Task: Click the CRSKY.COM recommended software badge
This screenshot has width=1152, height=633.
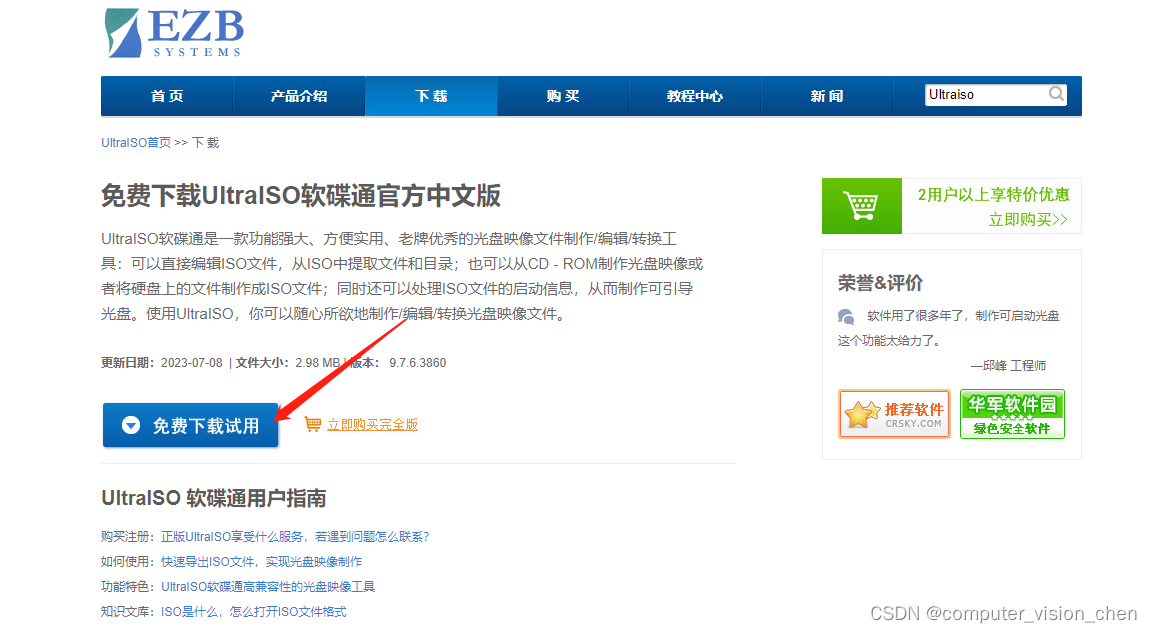Action: click(894, 414)
